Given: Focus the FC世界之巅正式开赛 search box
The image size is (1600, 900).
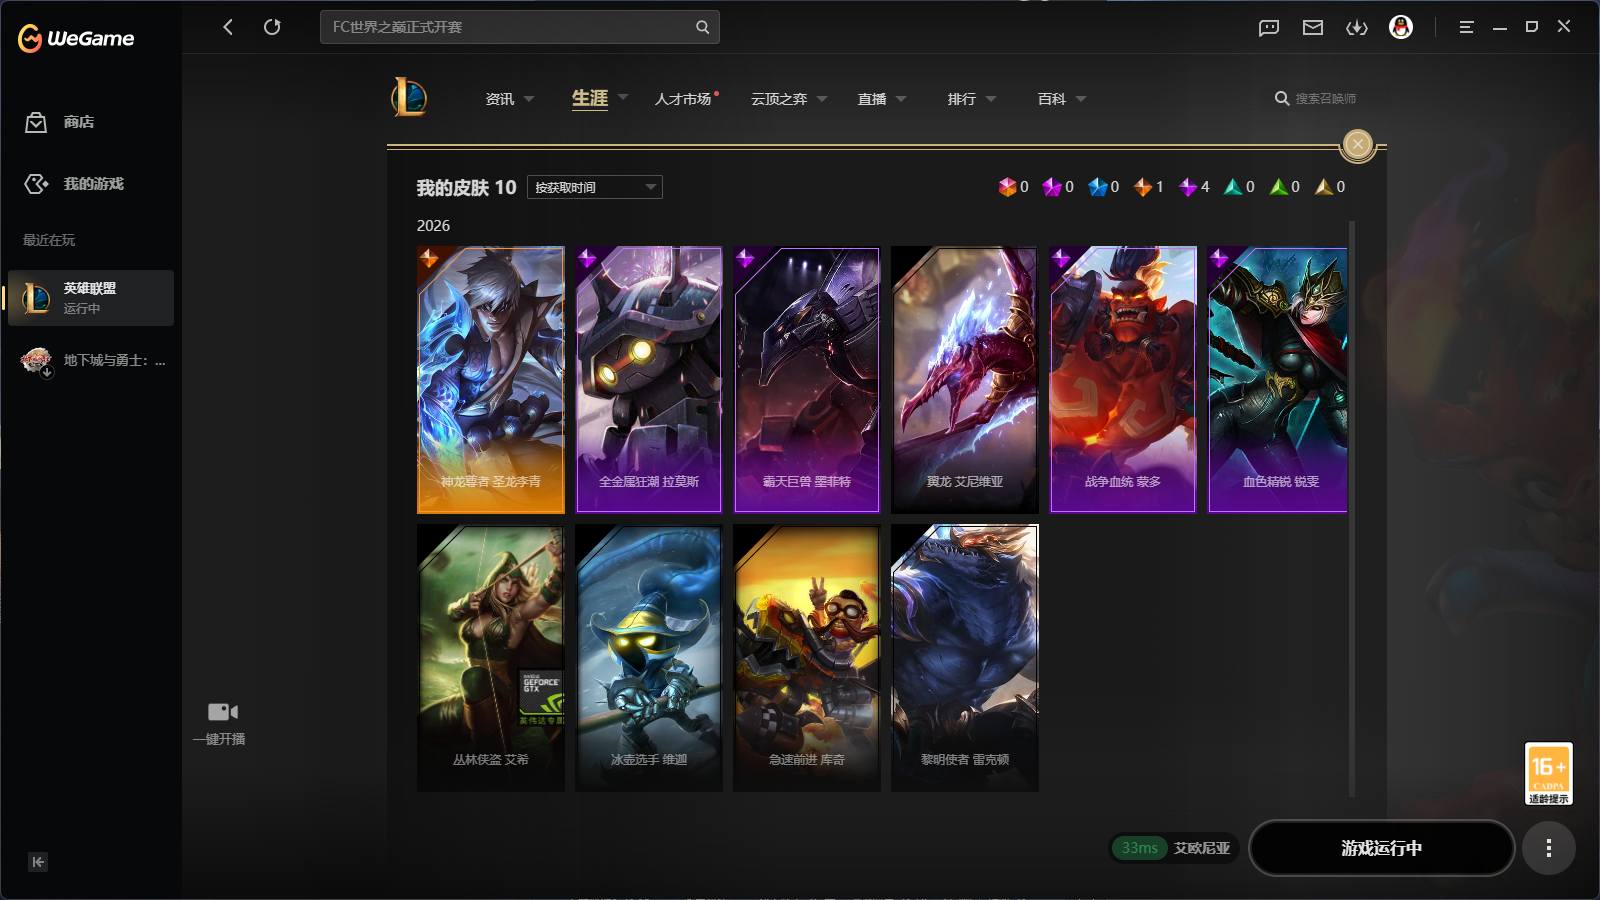Looking at the screenshot, I should [519, 27].
